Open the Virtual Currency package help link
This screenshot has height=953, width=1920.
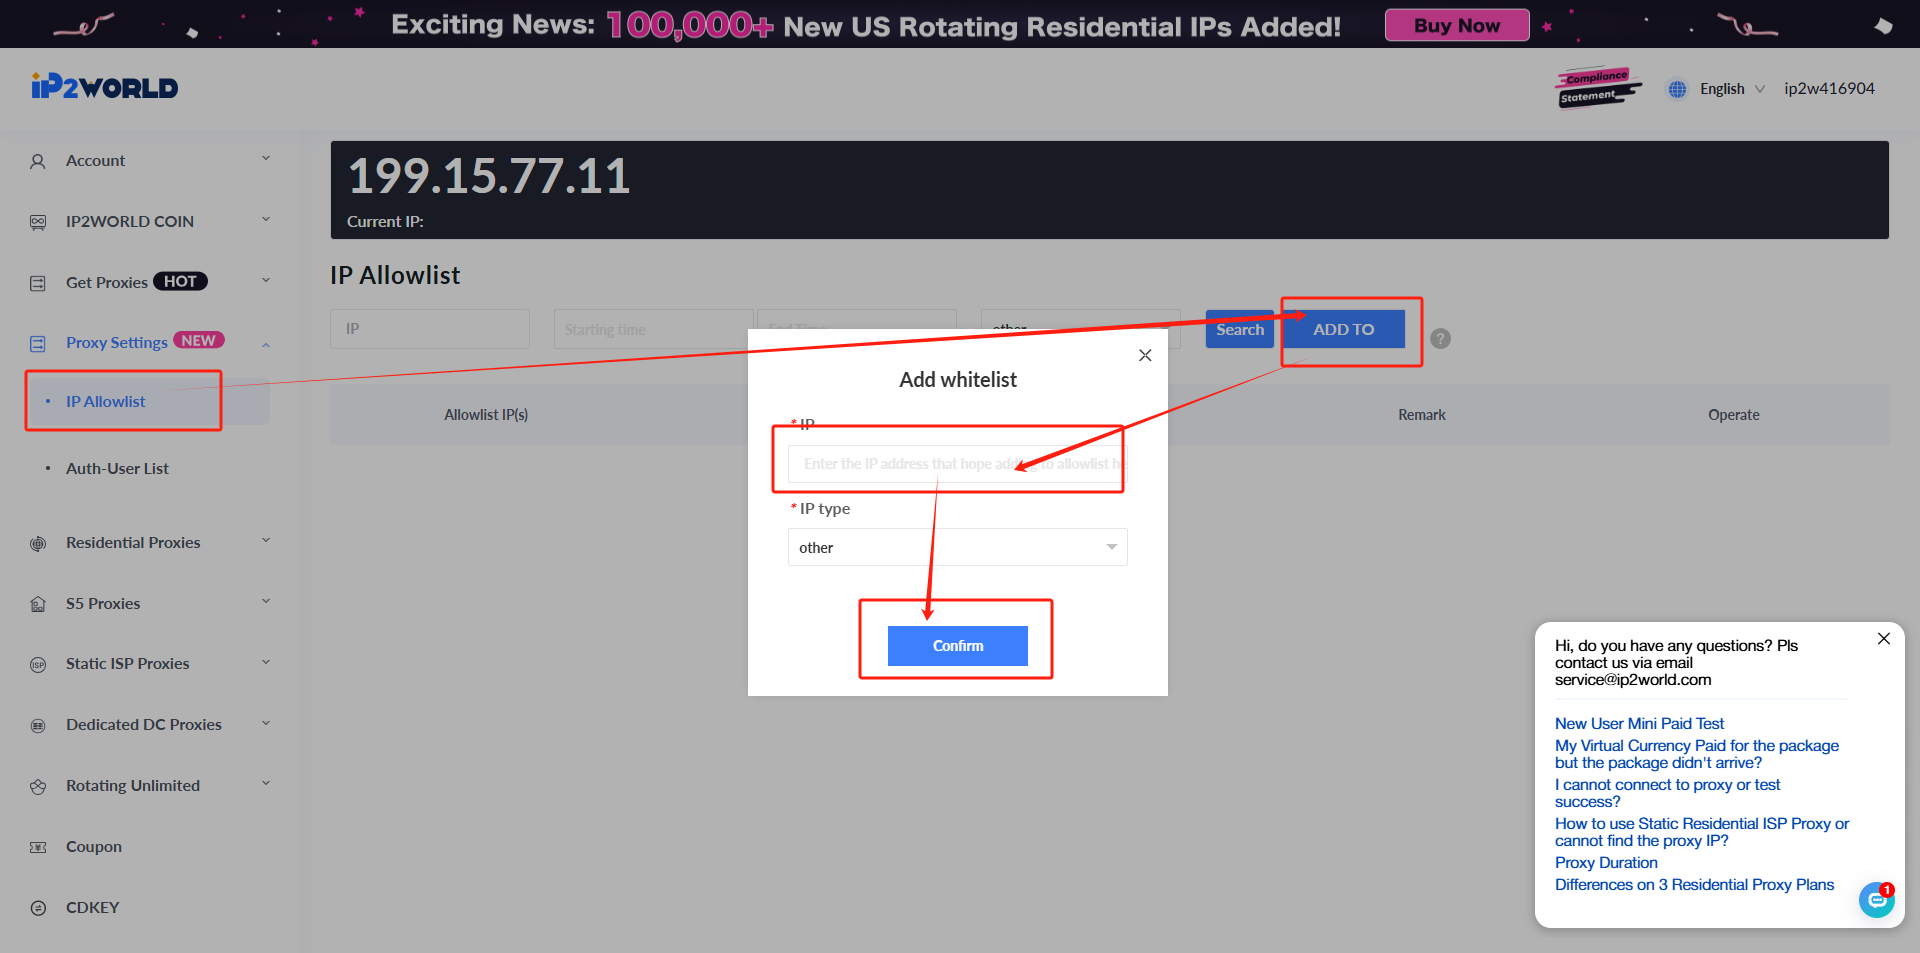pos(1697,754)
